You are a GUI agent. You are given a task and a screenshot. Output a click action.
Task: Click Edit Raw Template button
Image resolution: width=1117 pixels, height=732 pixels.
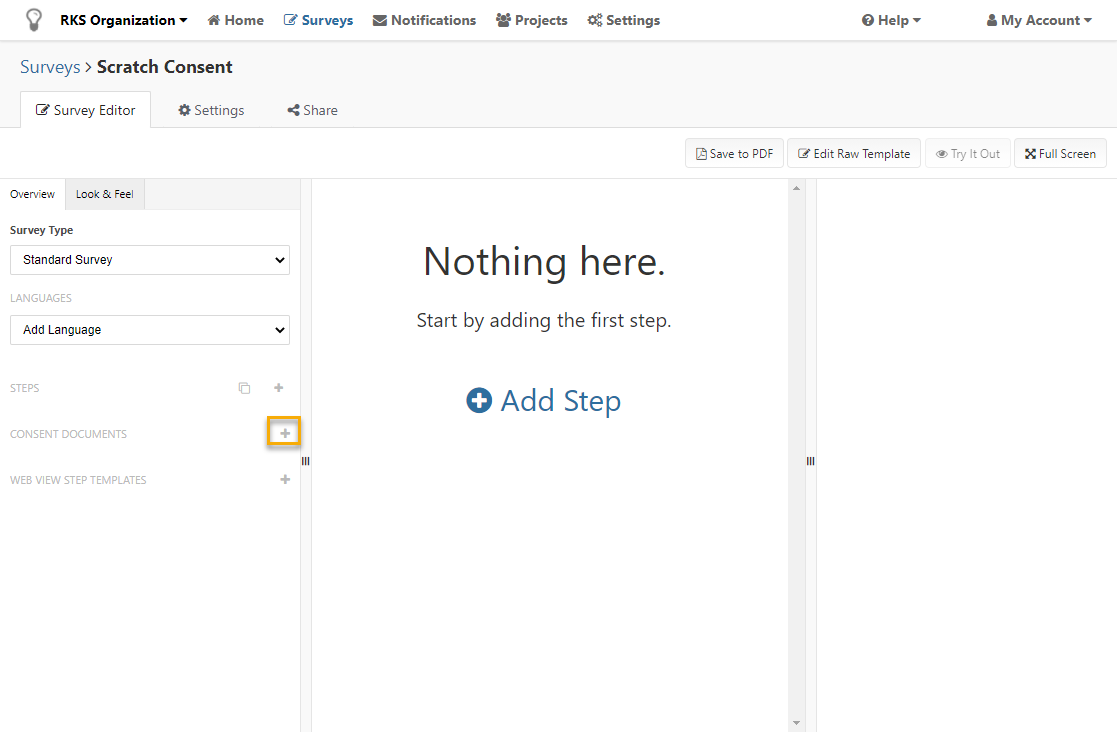tap(853, 154)
